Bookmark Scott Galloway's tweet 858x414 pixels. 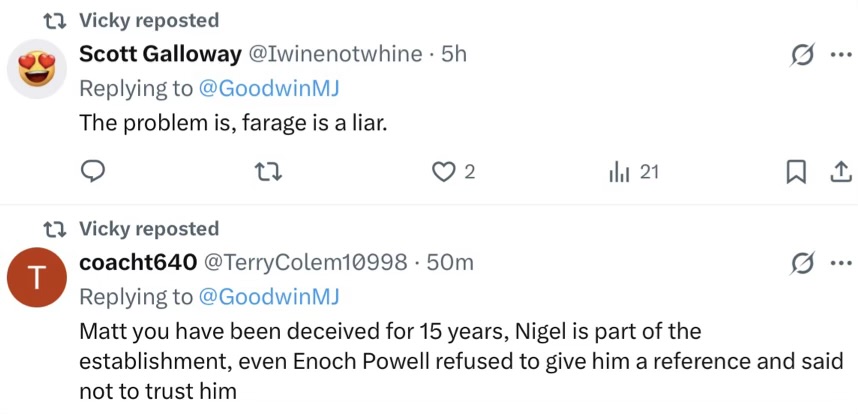point(796,173)
